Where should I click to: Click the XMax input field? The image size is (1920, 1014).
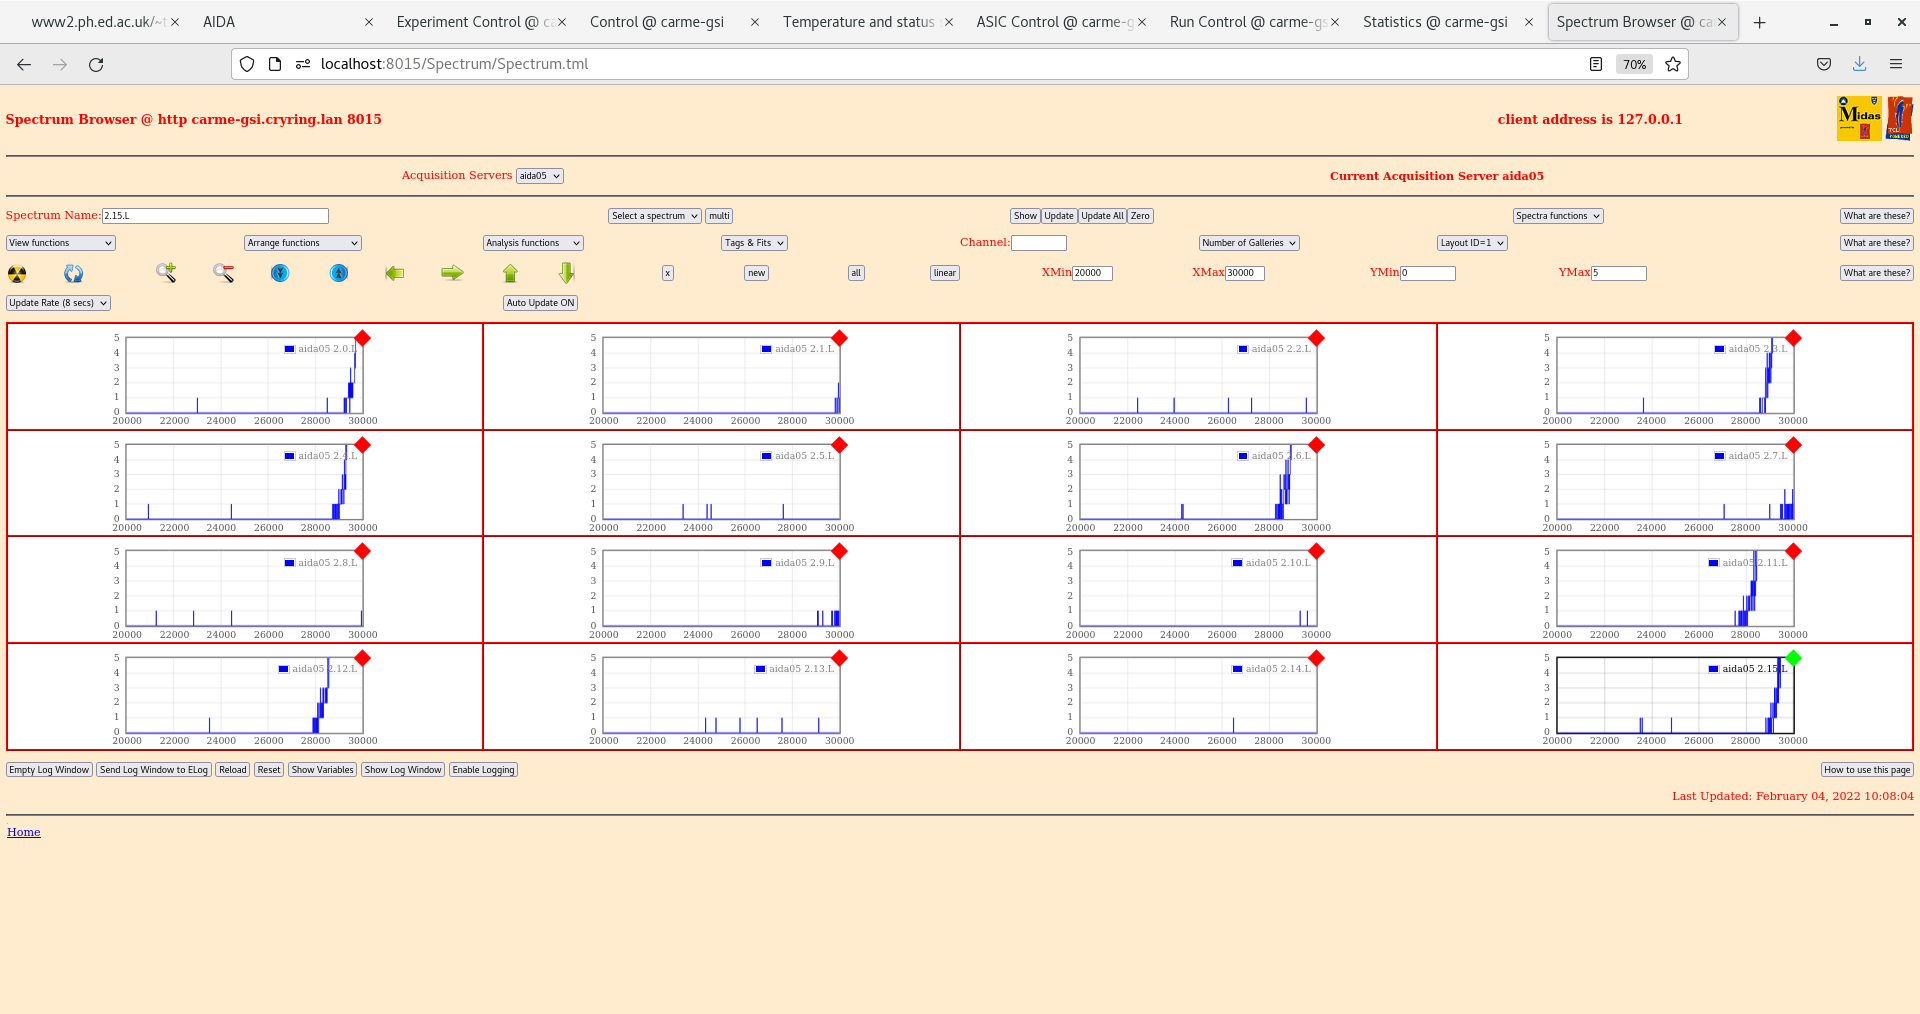(1245, 273)
